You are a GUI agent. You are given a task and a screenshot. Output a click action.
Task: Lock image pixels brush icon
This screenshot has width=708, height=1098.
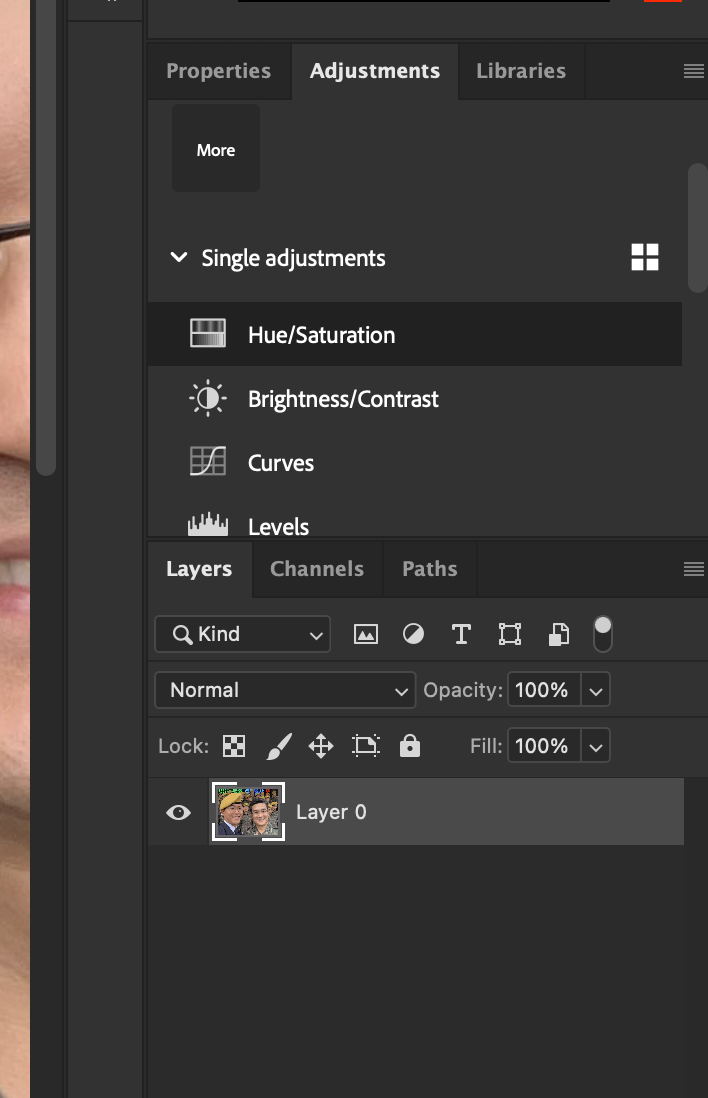tap(279, 746)
